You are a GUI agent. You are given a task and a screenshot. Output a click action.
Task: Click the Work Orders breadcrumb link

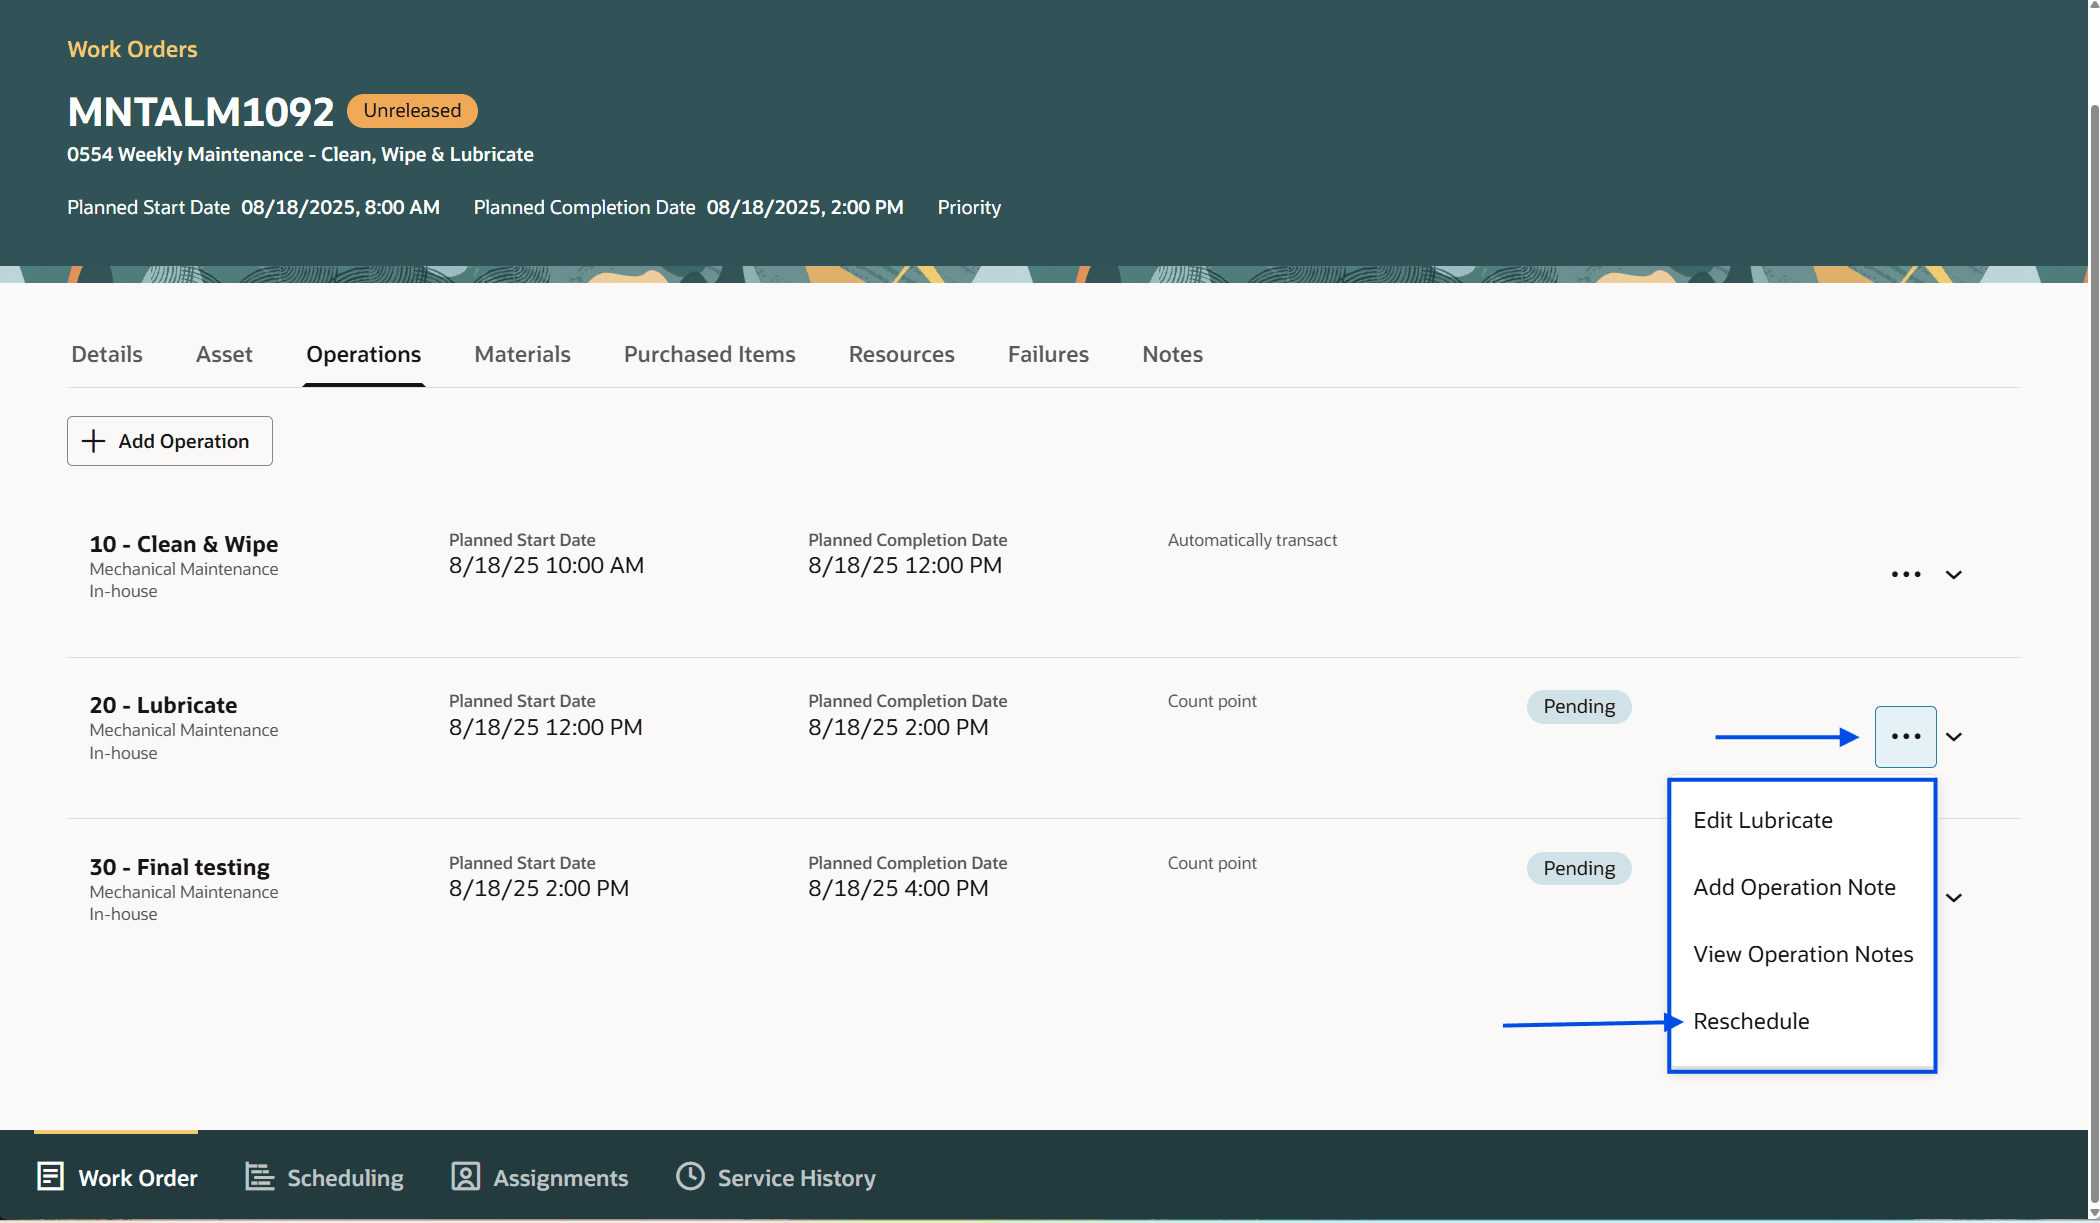coord(132,49)
